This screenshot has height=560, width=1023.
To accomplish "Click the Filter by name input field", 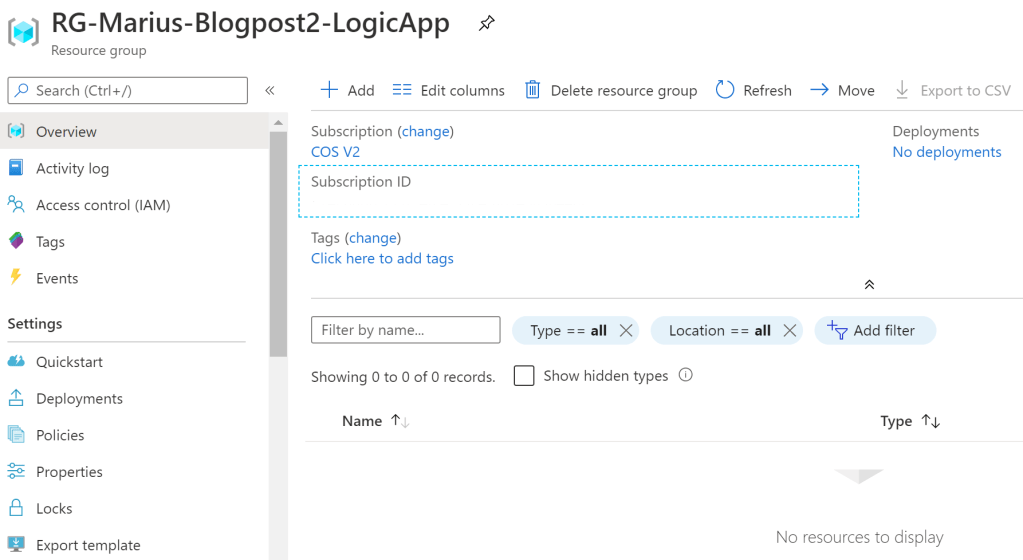I will pos(405,330).
